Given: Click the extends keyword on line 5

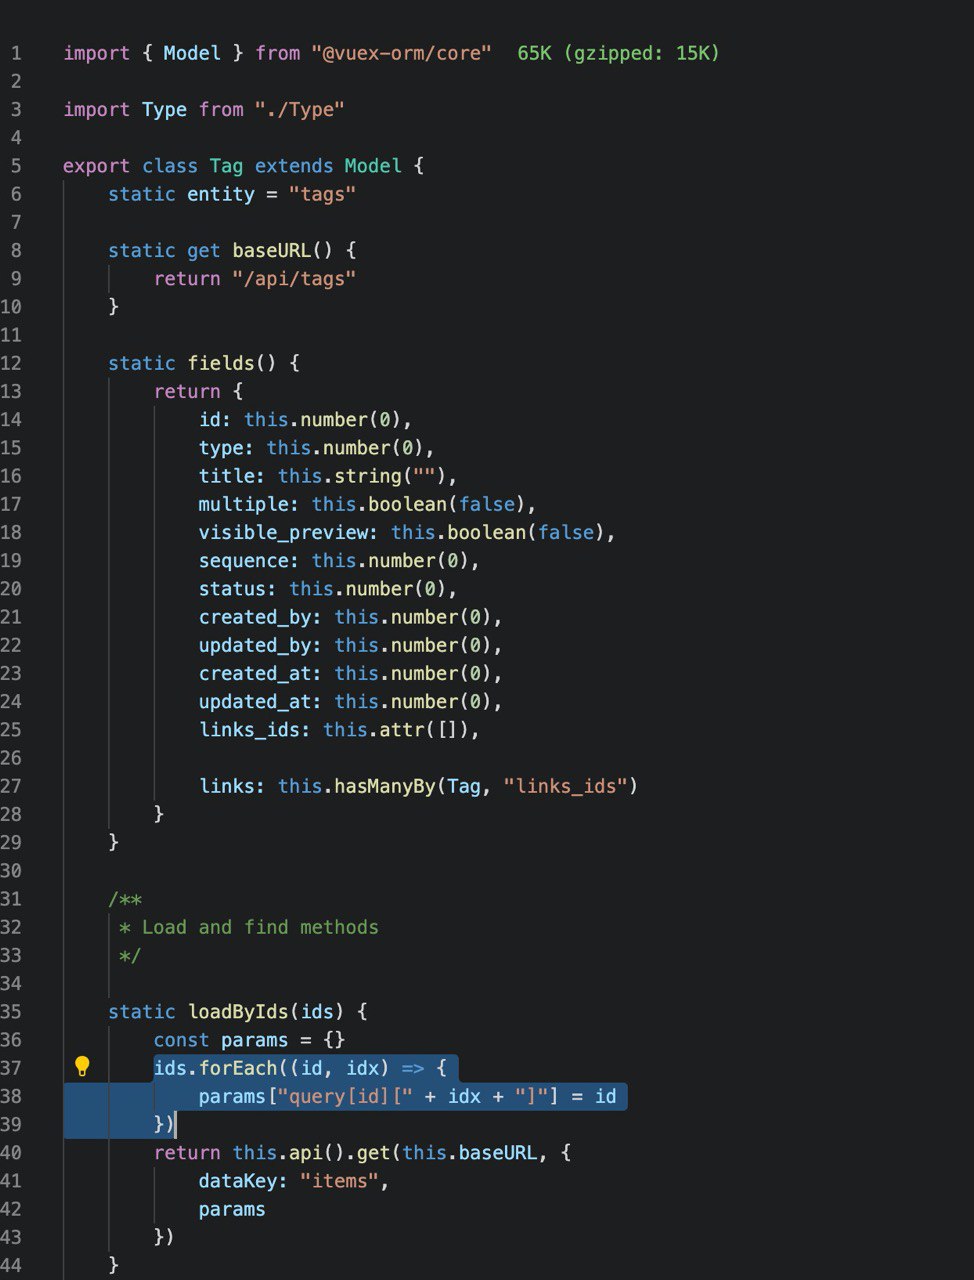Looking at the screenshot, I should (294, 166).
